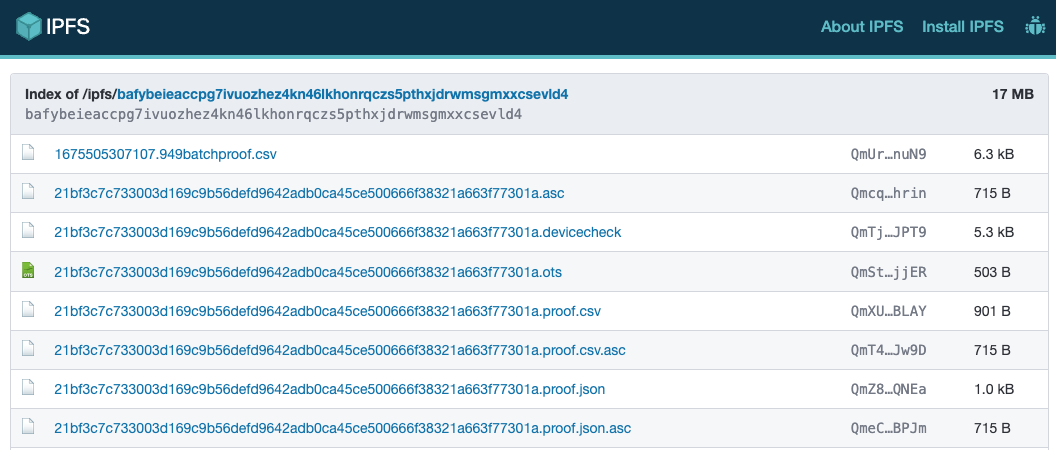Click the QmZ8…QNEa hash link
The height and width of the screenshot is (450, 1056).
click(x=888, y=388)
